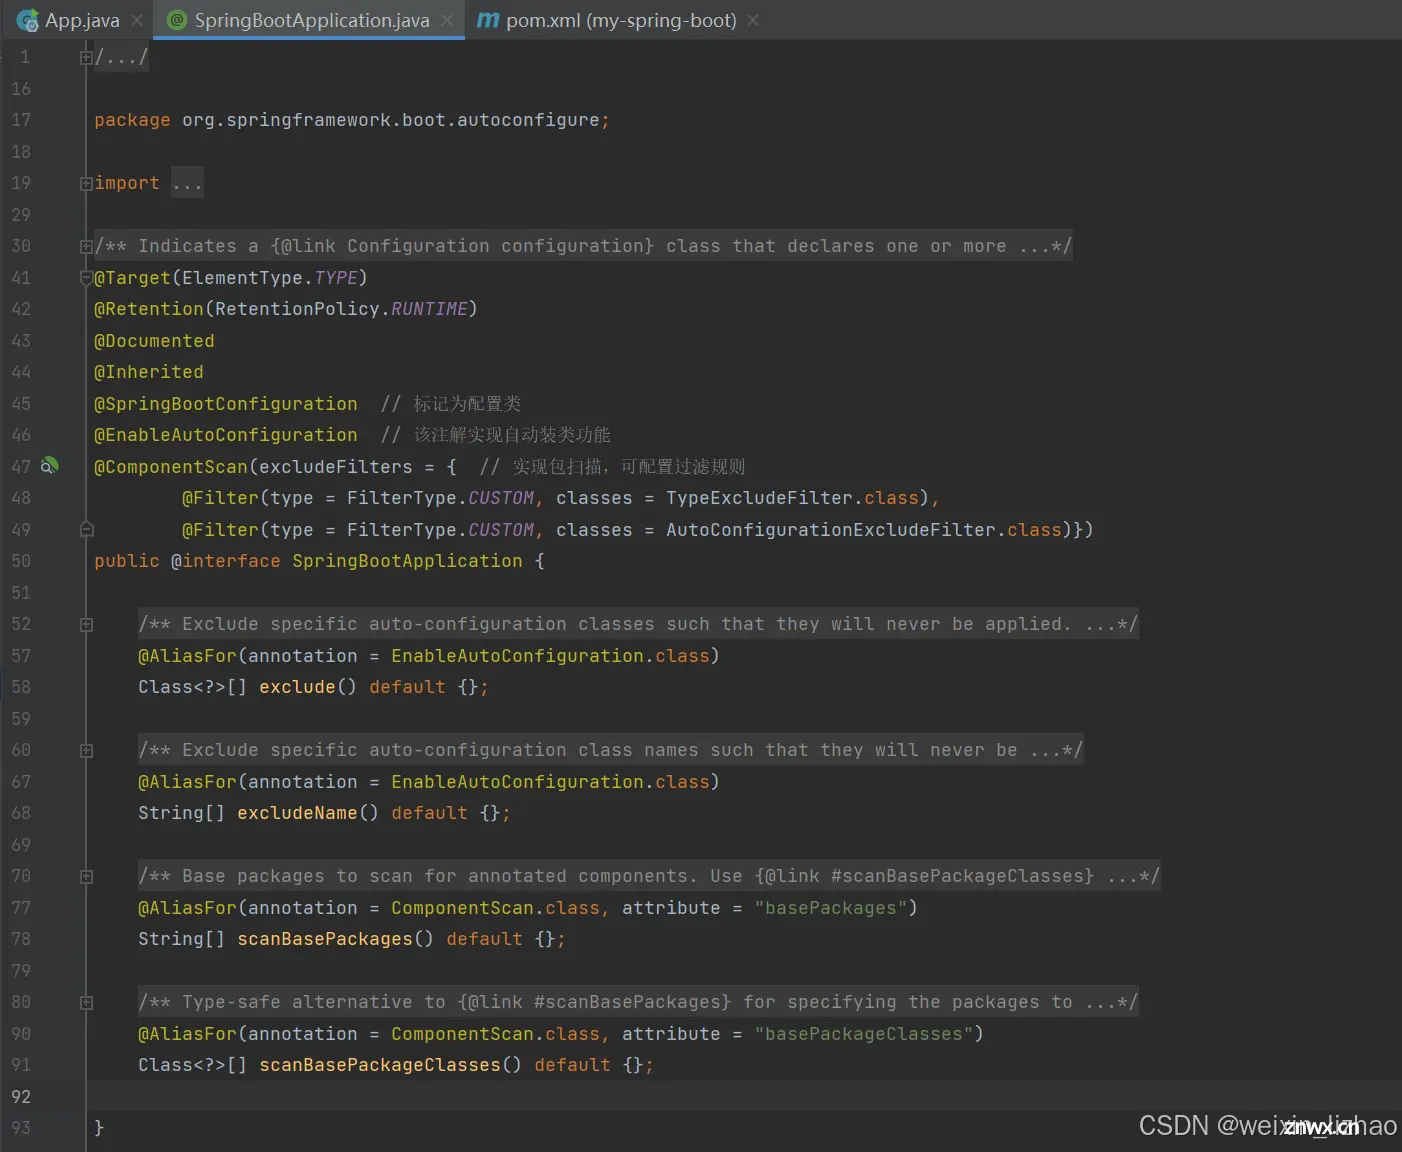Click the '@ComponentScan' annotation on line 47
This screenshot has width=1402, height=1152.
pyautogui.click(x=171, y=467)
